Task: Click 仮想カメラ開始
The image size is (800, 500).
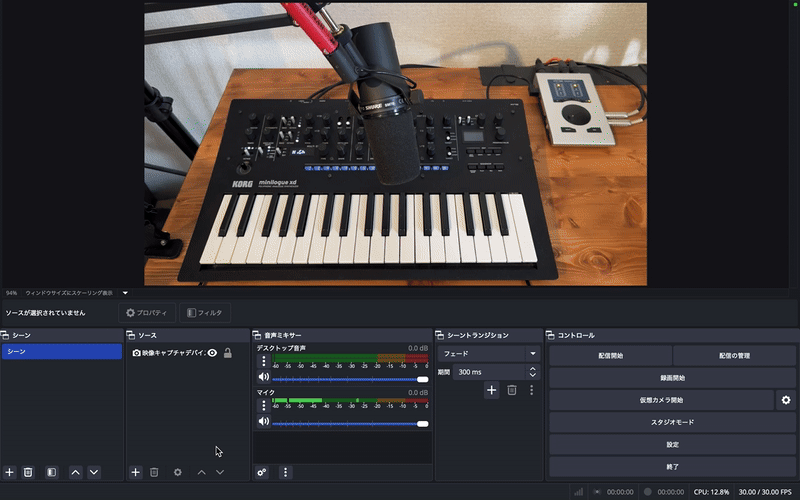Action: [662, 400]
